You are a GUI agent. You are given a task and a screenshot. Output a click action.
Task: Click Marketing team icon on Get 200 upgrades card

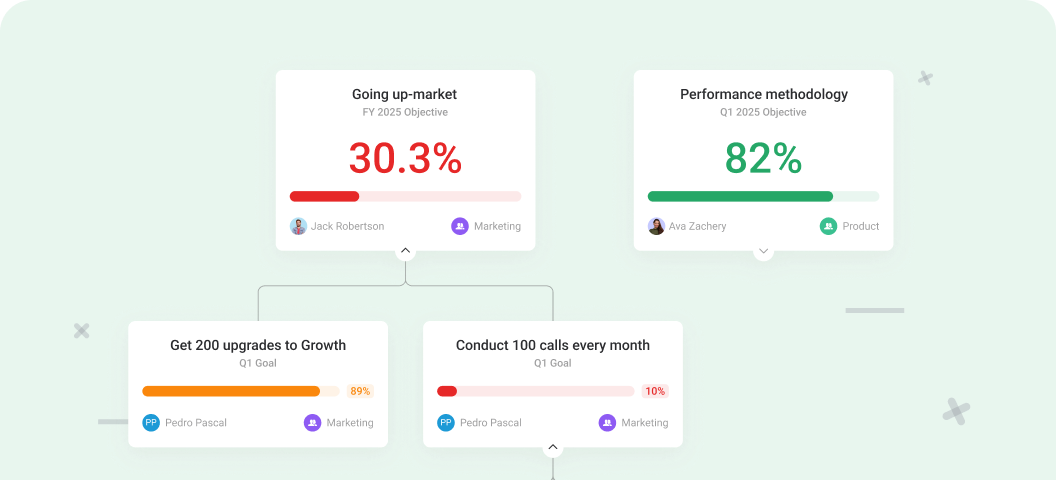point(313,422)
